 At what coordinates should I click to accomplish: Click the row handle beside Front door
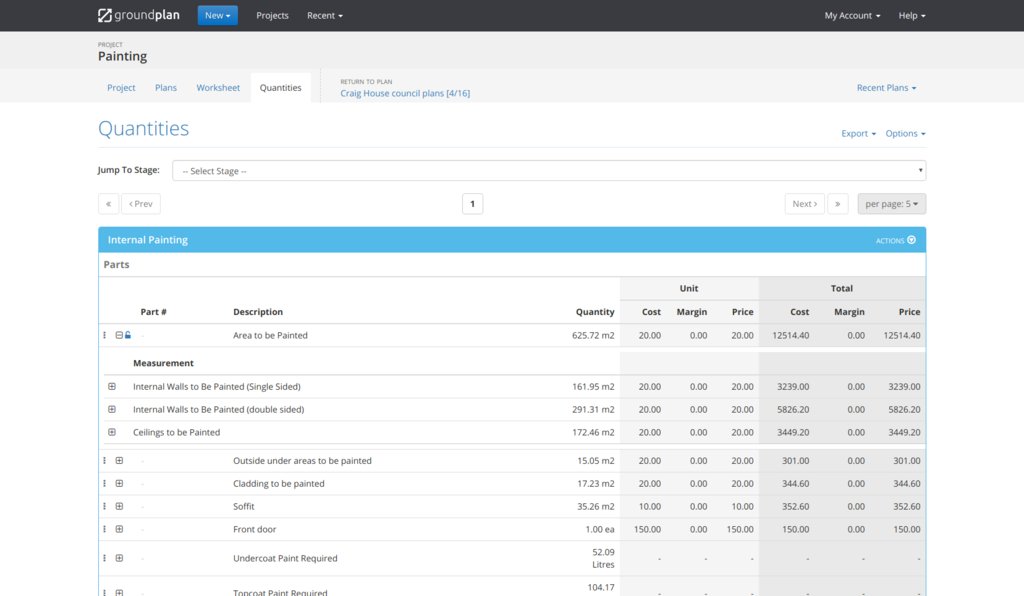tap(104, 530)
